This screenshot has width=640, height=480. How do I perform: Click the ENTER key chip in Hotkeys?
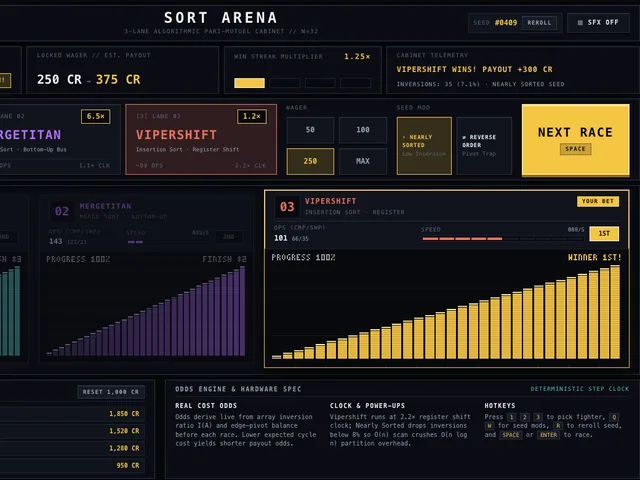pos(549,435)
